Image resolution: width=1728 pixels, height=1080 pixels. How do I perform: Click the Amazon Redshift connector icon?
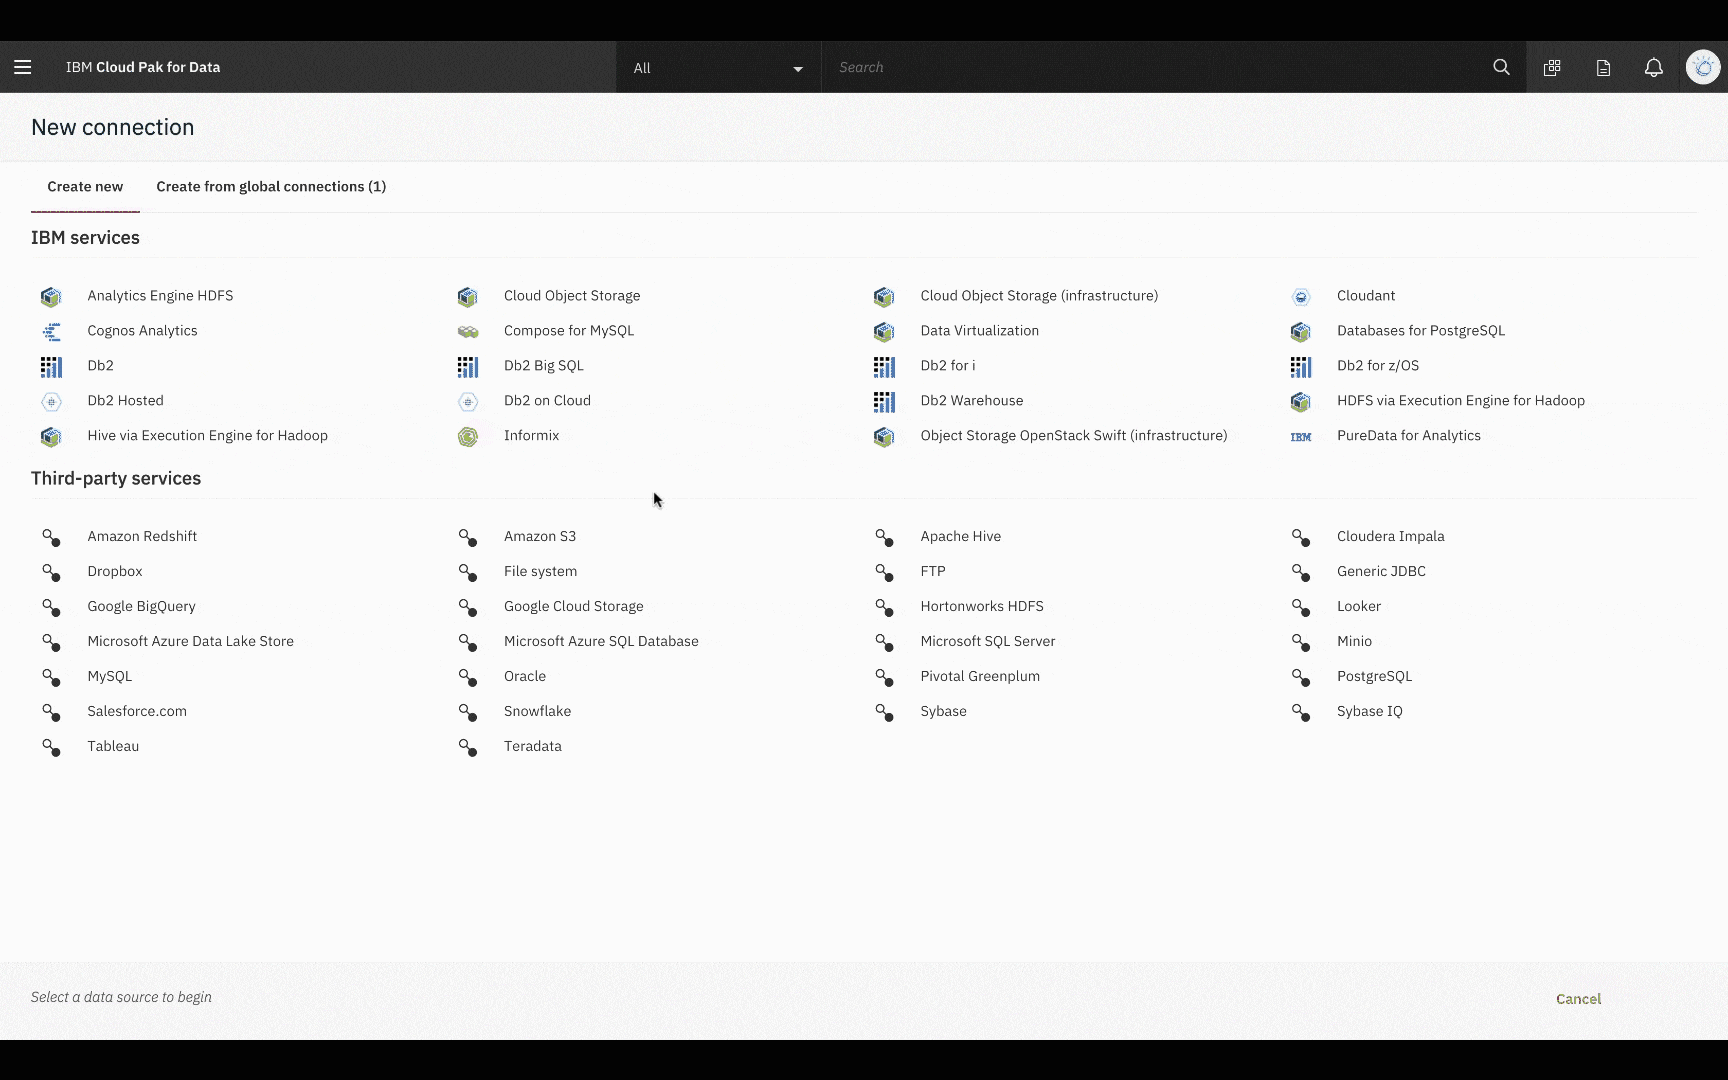51,537
